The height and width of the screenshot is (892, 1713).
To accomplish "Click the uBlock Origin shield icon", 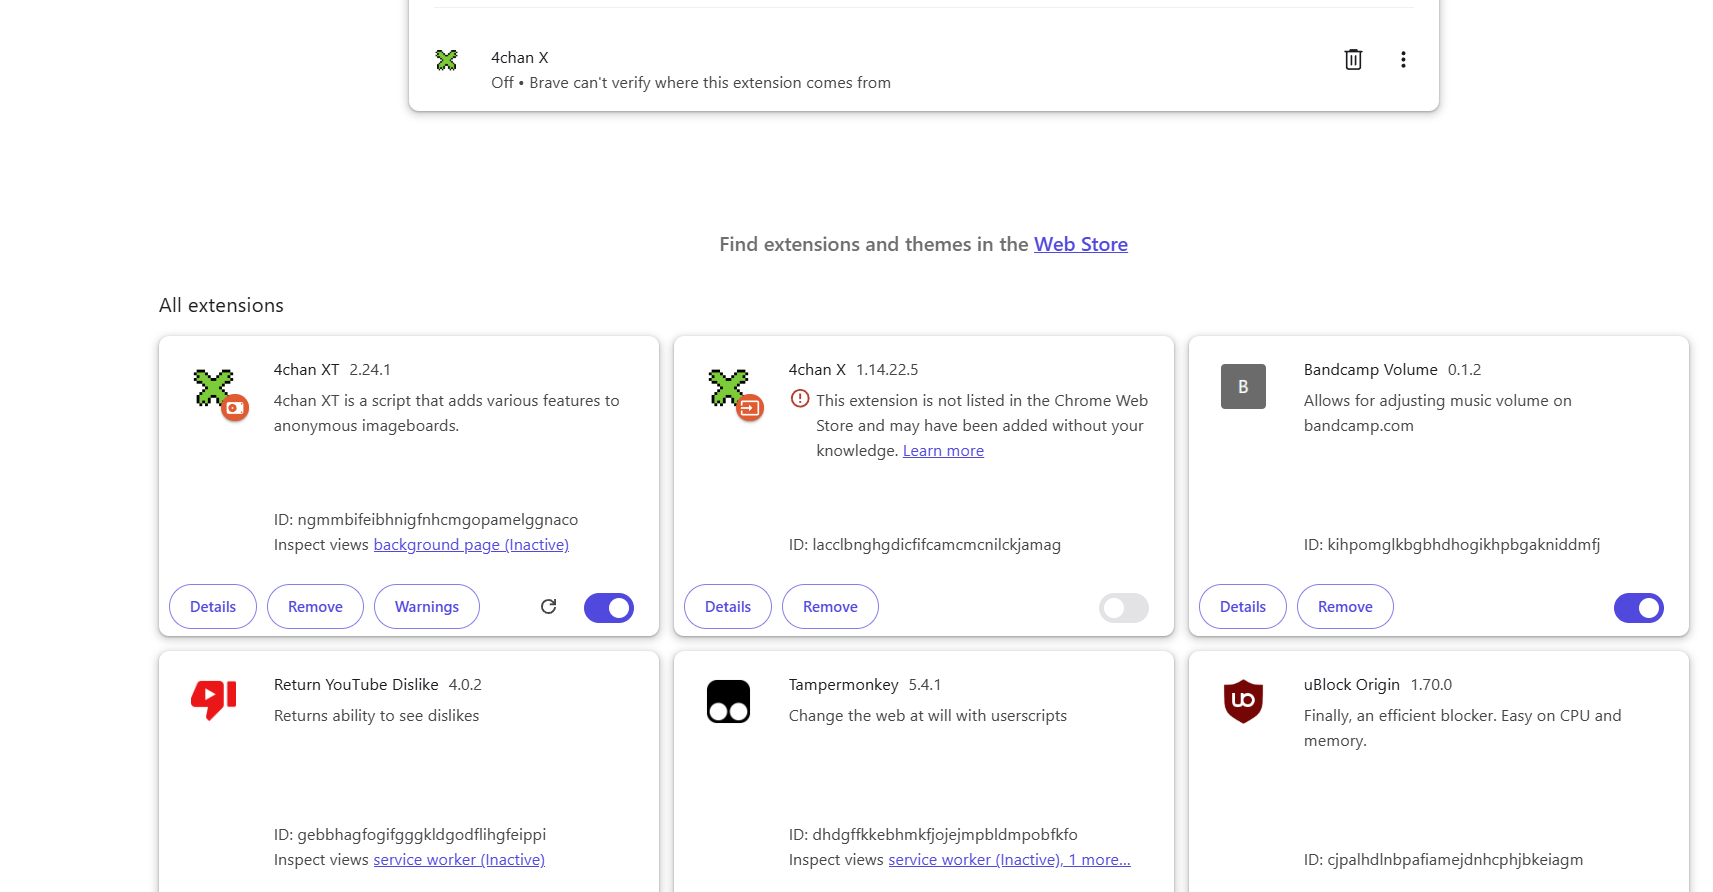I will [x=1243, y=701].
